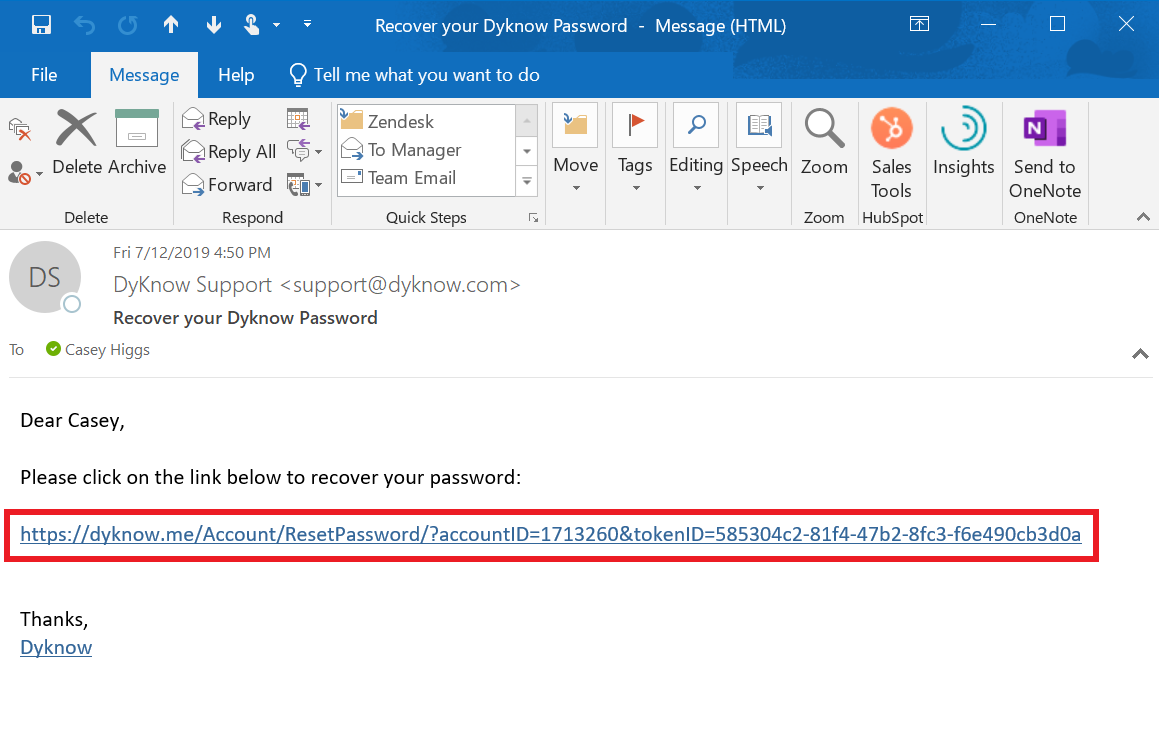Viewport: 1159px width, 735px height.
Task: Open the dyknow.me ResetPassword link
Action: (551, 534)
